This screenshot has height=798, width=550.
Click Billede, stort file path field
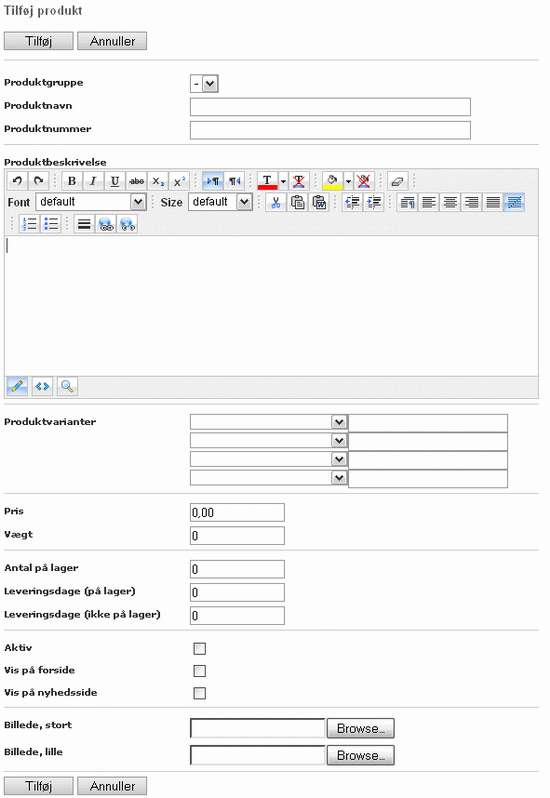257,728
